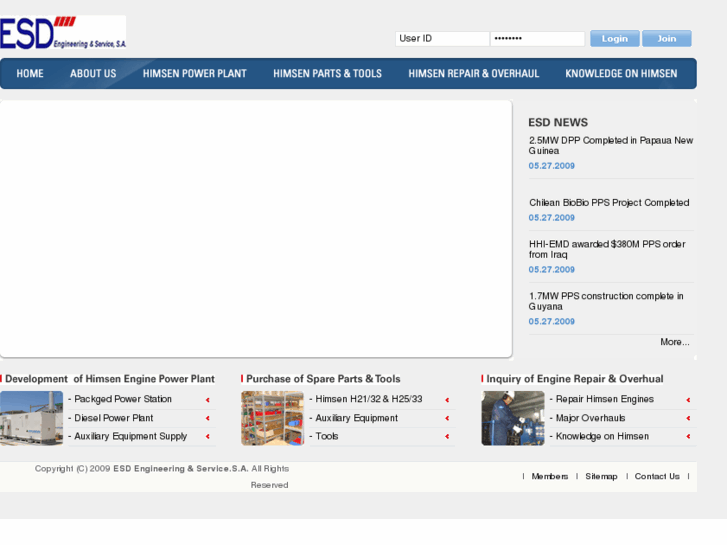Open Diesel Power Plant link
Image resolution: width=727 pixels, height=545 pixels.
point(114,418)
